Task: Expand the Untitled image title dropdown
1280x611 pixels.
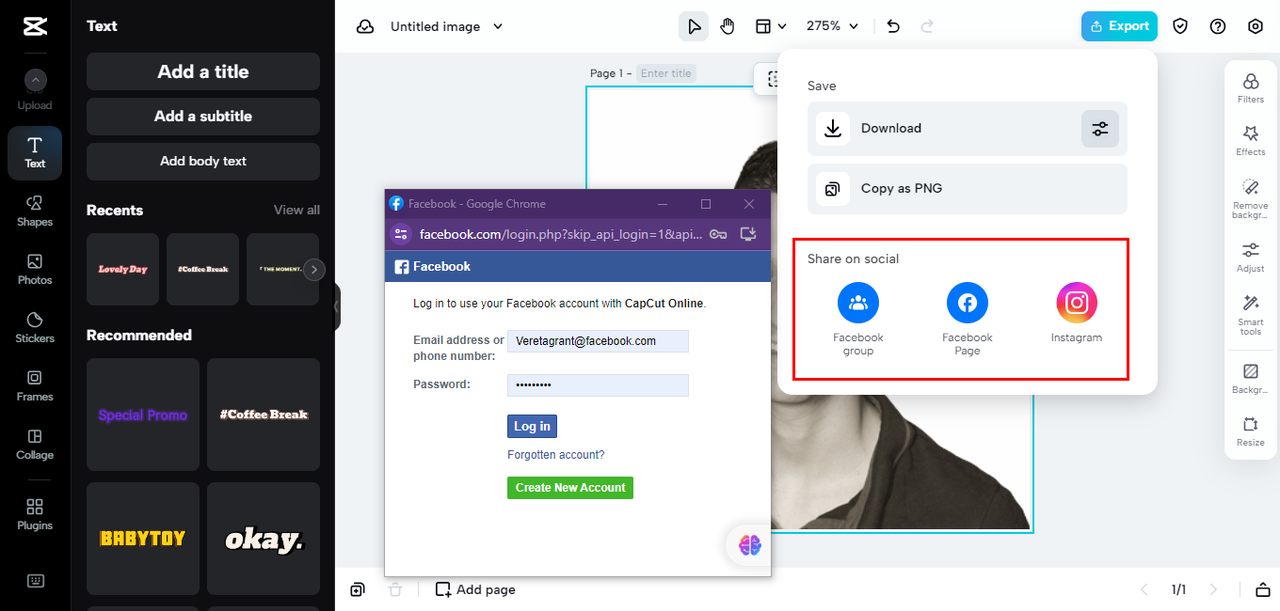Action: pos(498,27)
